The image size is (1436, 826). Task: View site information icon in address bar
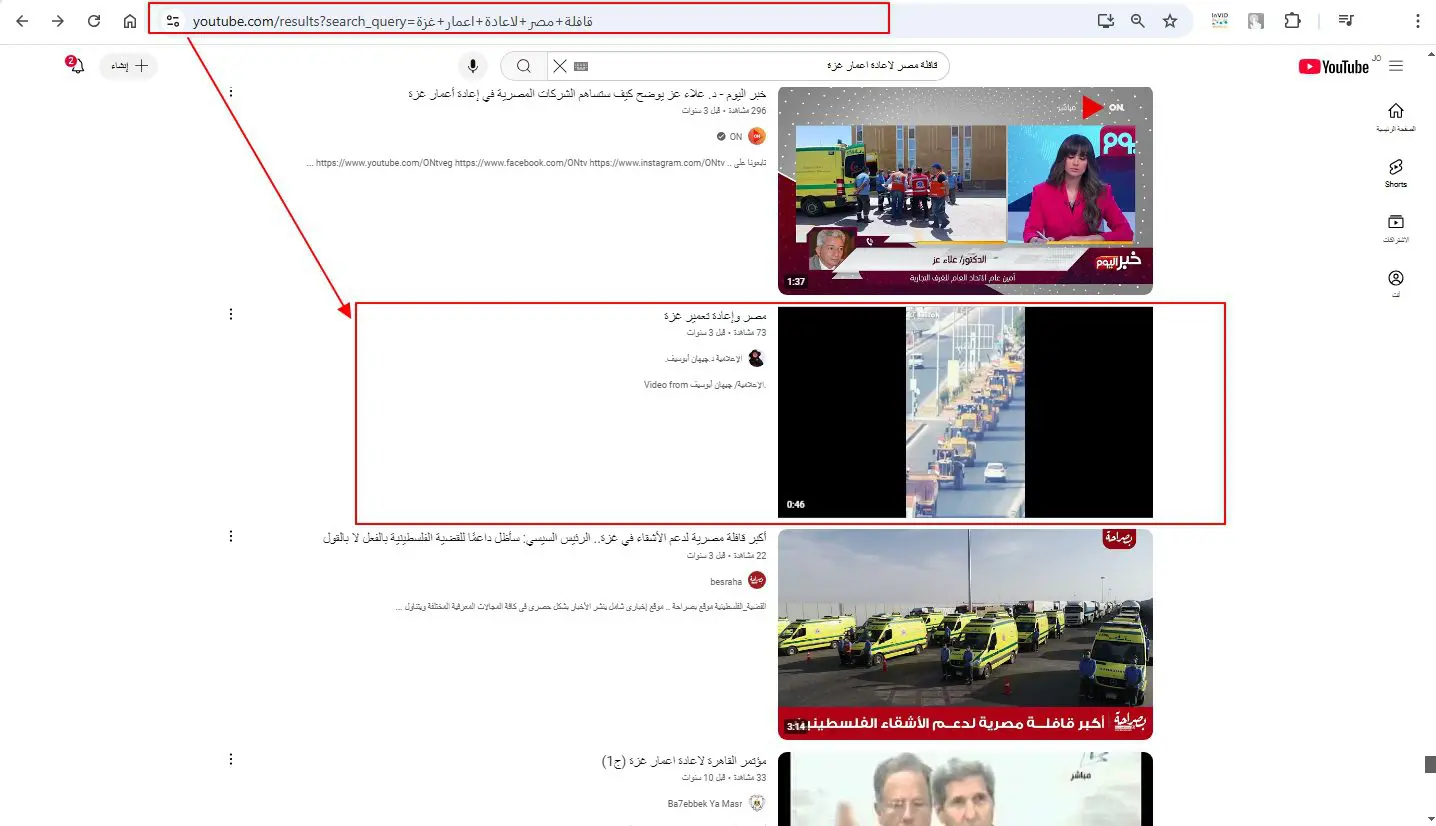pyautogui.click(x=172, y=20)
